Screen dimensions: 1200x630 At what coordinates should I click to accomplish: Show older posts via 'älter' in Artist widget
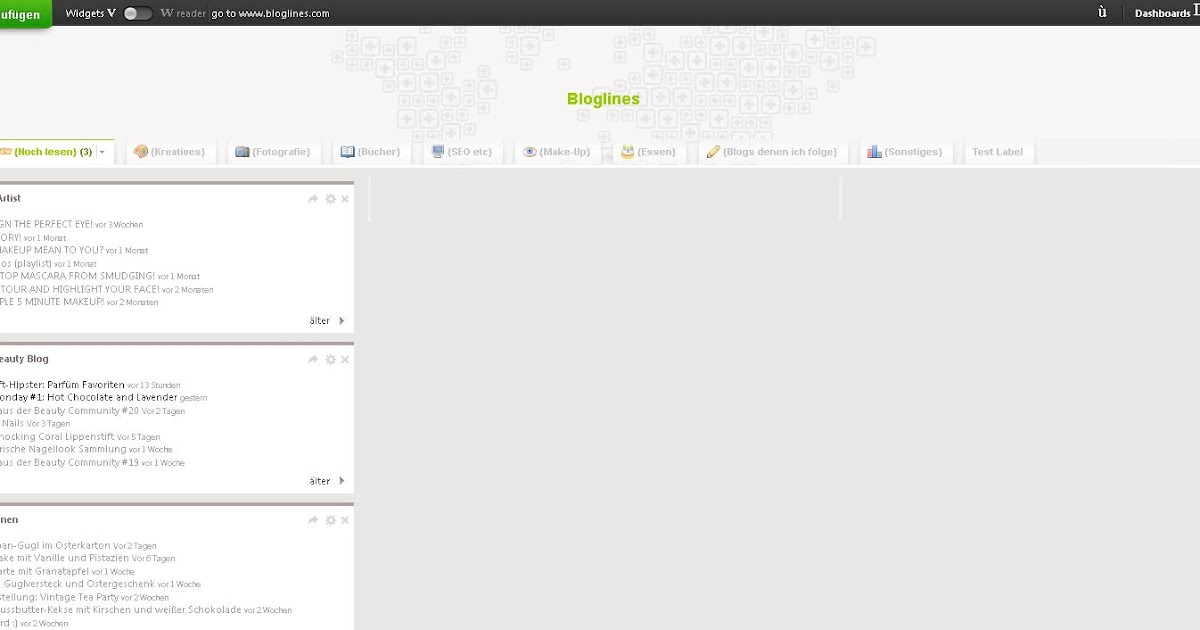point(327,321)
